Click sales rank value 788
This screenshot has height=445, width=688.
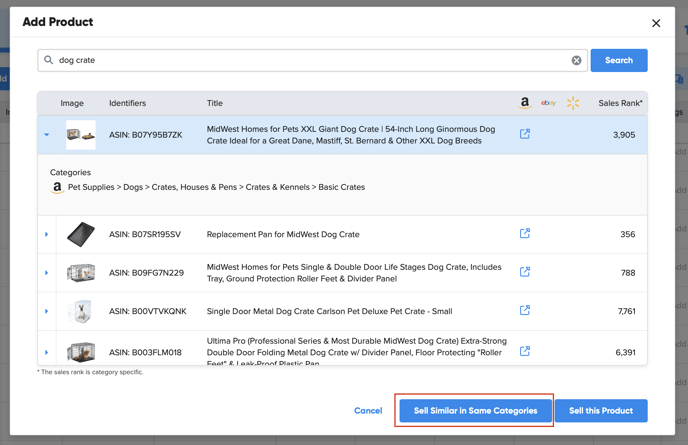628,273
